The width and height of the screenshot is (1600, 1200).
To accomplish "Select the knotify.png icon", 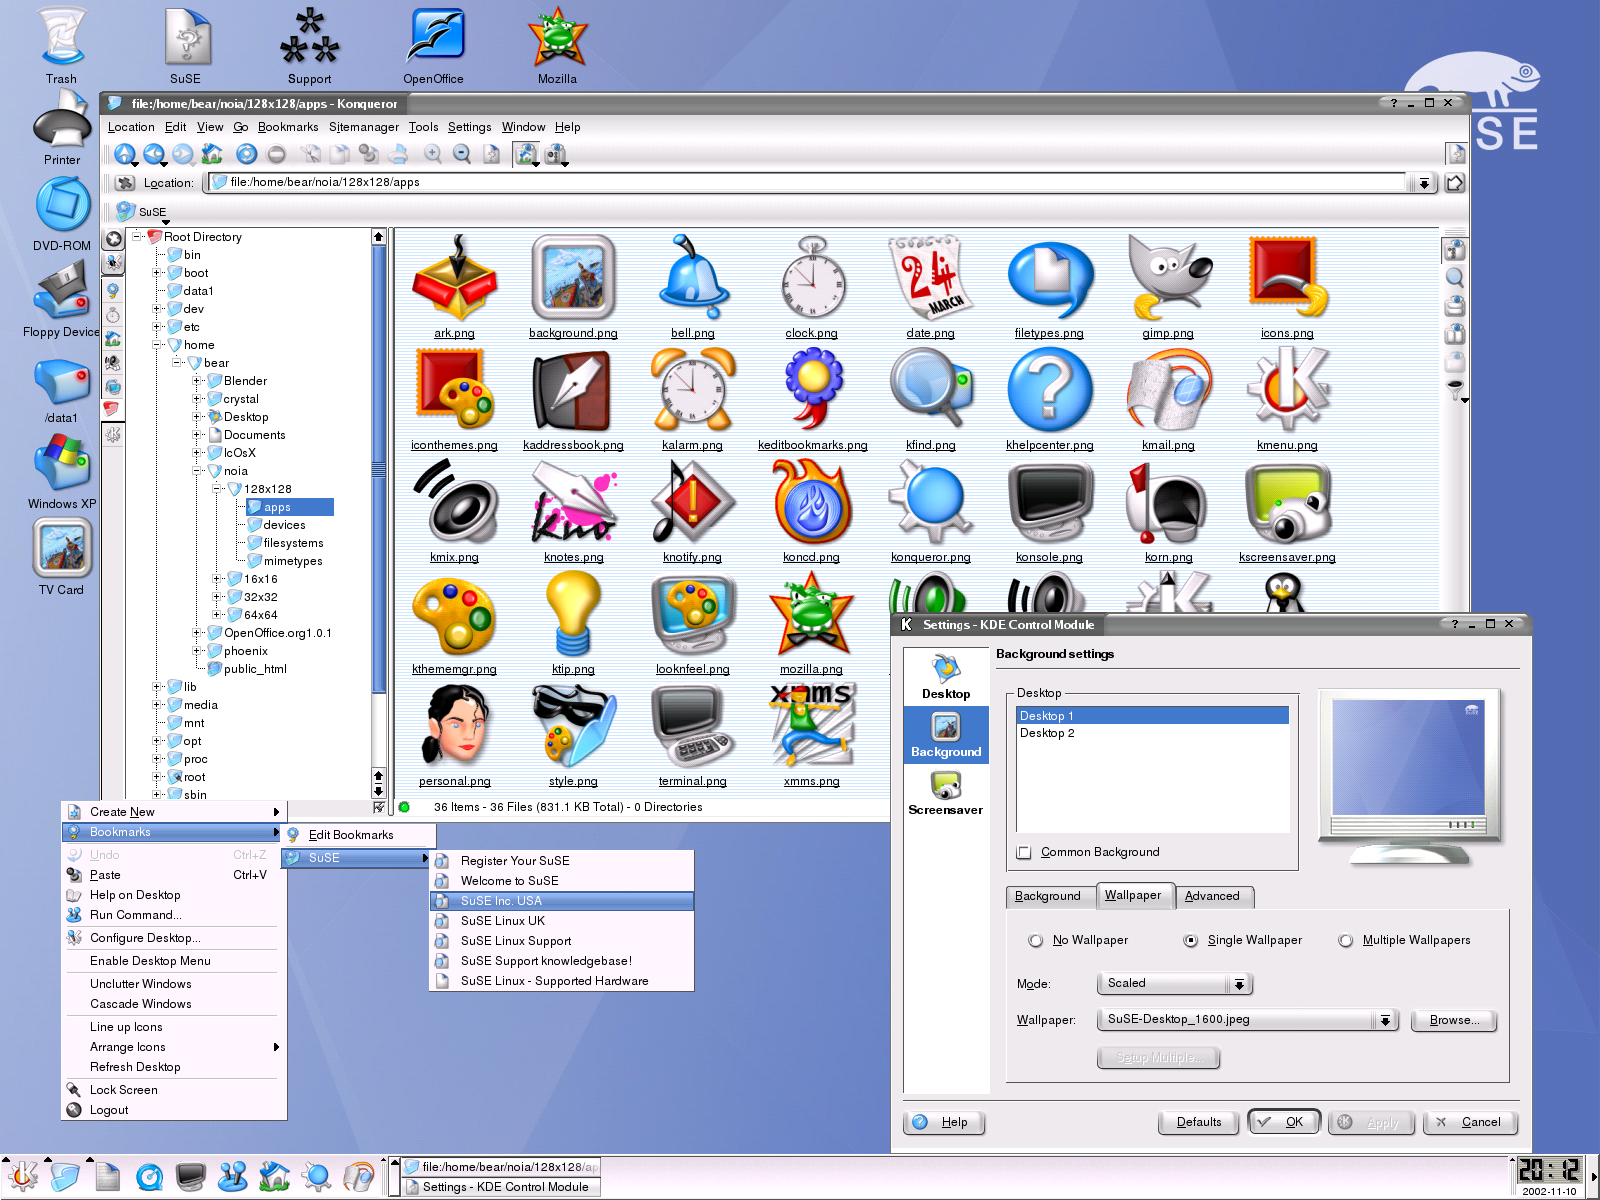I will (692, 512).
